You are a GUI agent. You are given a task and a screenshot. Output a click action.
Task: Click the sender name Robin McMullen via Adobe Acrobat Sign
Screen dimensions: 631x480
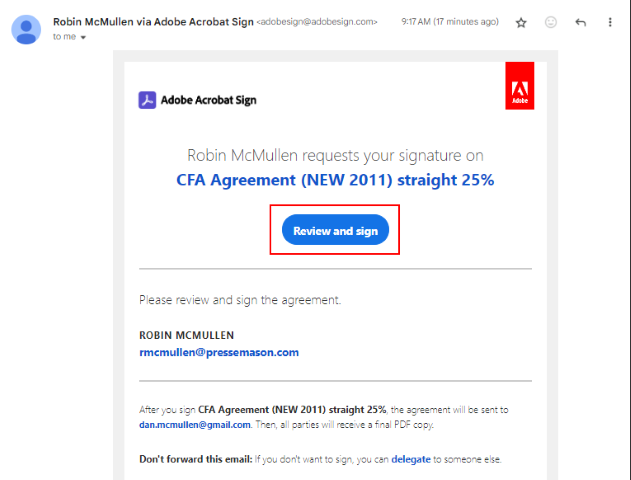[154, 20]
